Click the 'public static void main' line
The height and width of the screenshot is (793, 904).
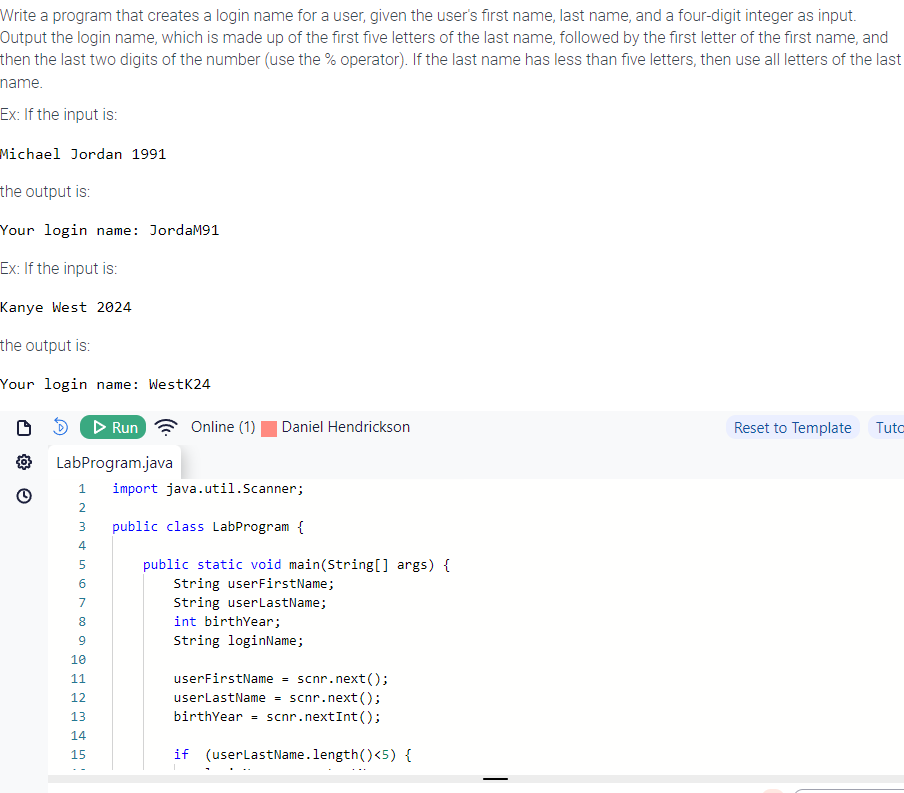pos(296,565)
